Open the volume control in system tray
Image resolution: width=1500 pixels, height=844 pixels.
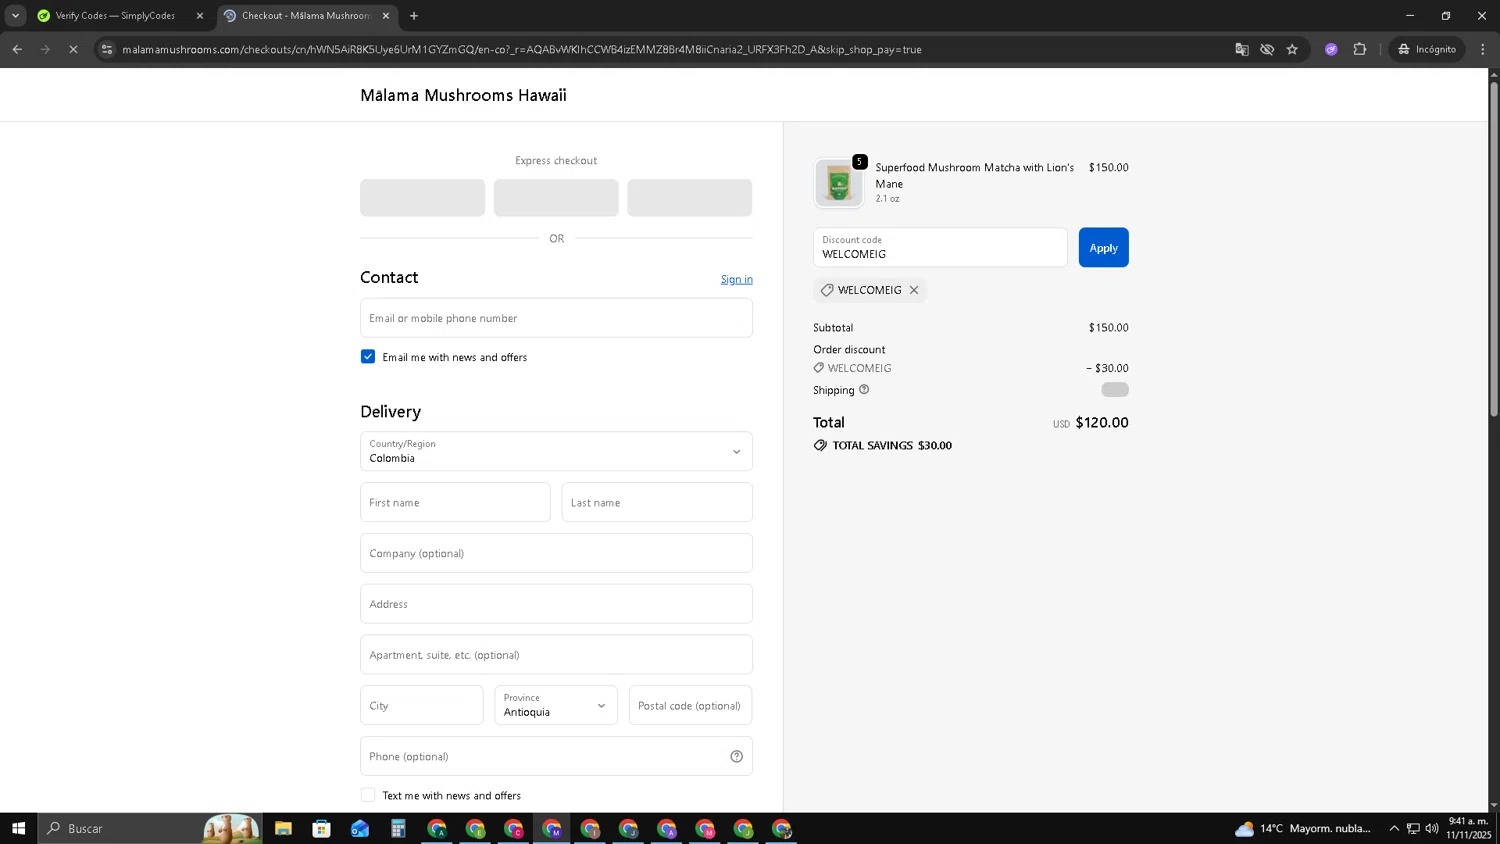click(x=1432, y=828)
